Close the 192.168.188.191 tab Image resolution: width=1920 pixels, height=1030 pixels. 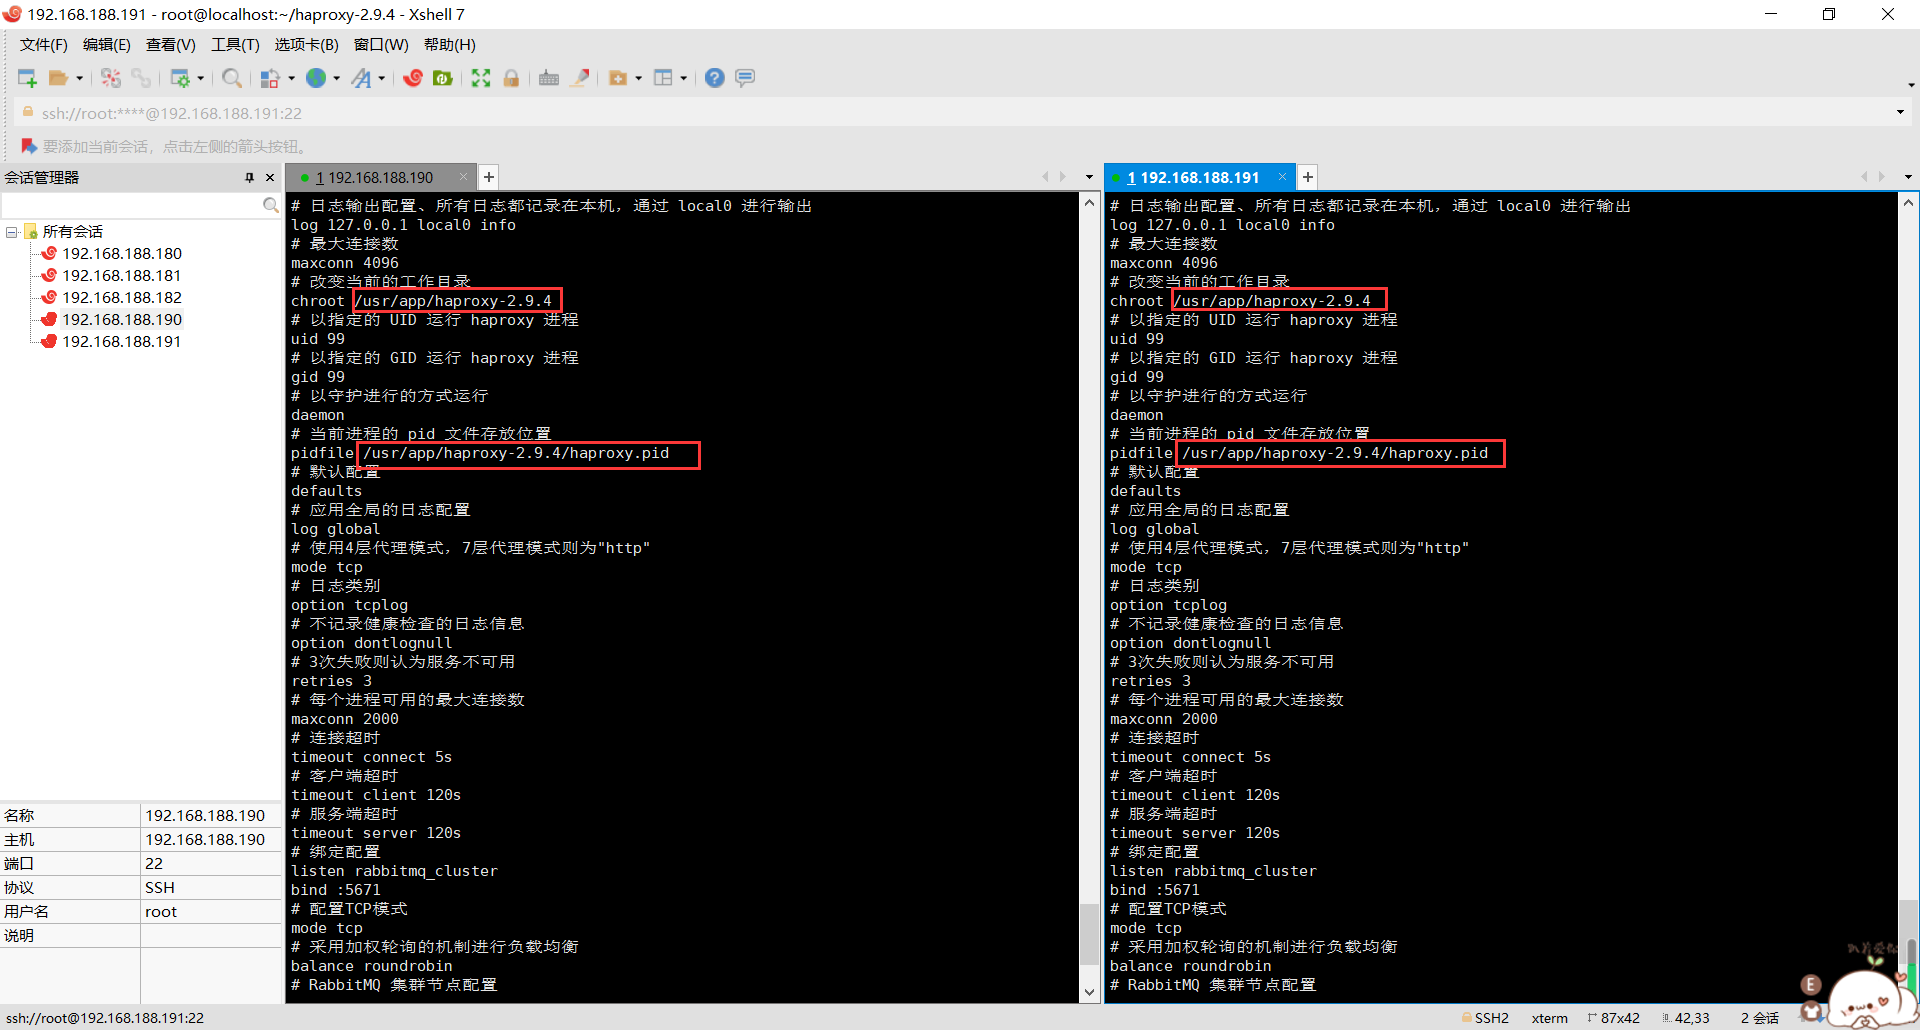click(x=1282, y=177)
